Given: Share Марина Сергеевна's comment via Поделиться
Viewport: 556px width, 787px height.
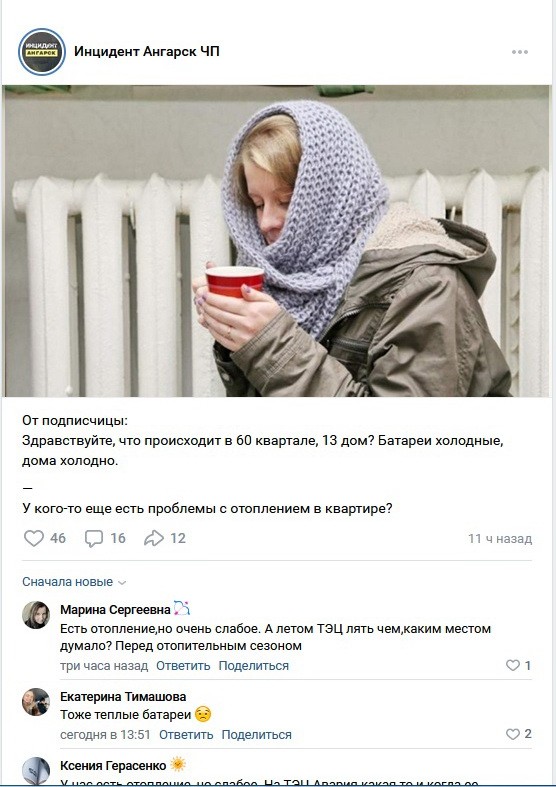Looking at the screenshot, I should [253, 666].
